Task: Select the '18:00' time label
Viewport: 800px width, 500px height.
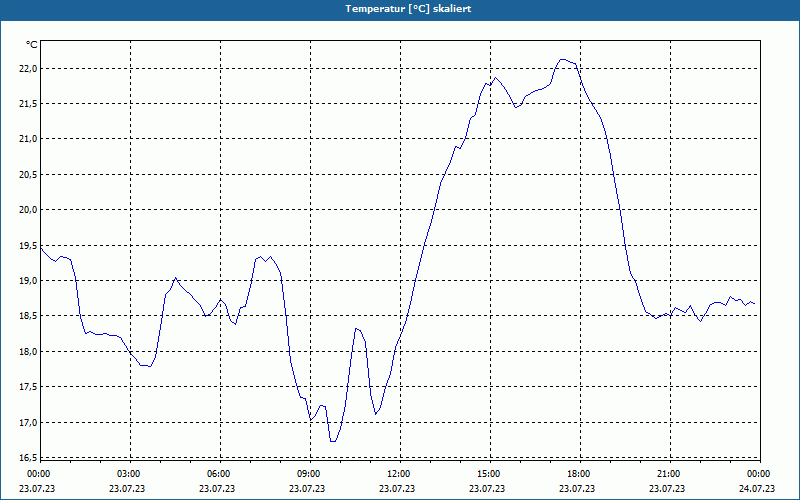Action: click(577, 474)
